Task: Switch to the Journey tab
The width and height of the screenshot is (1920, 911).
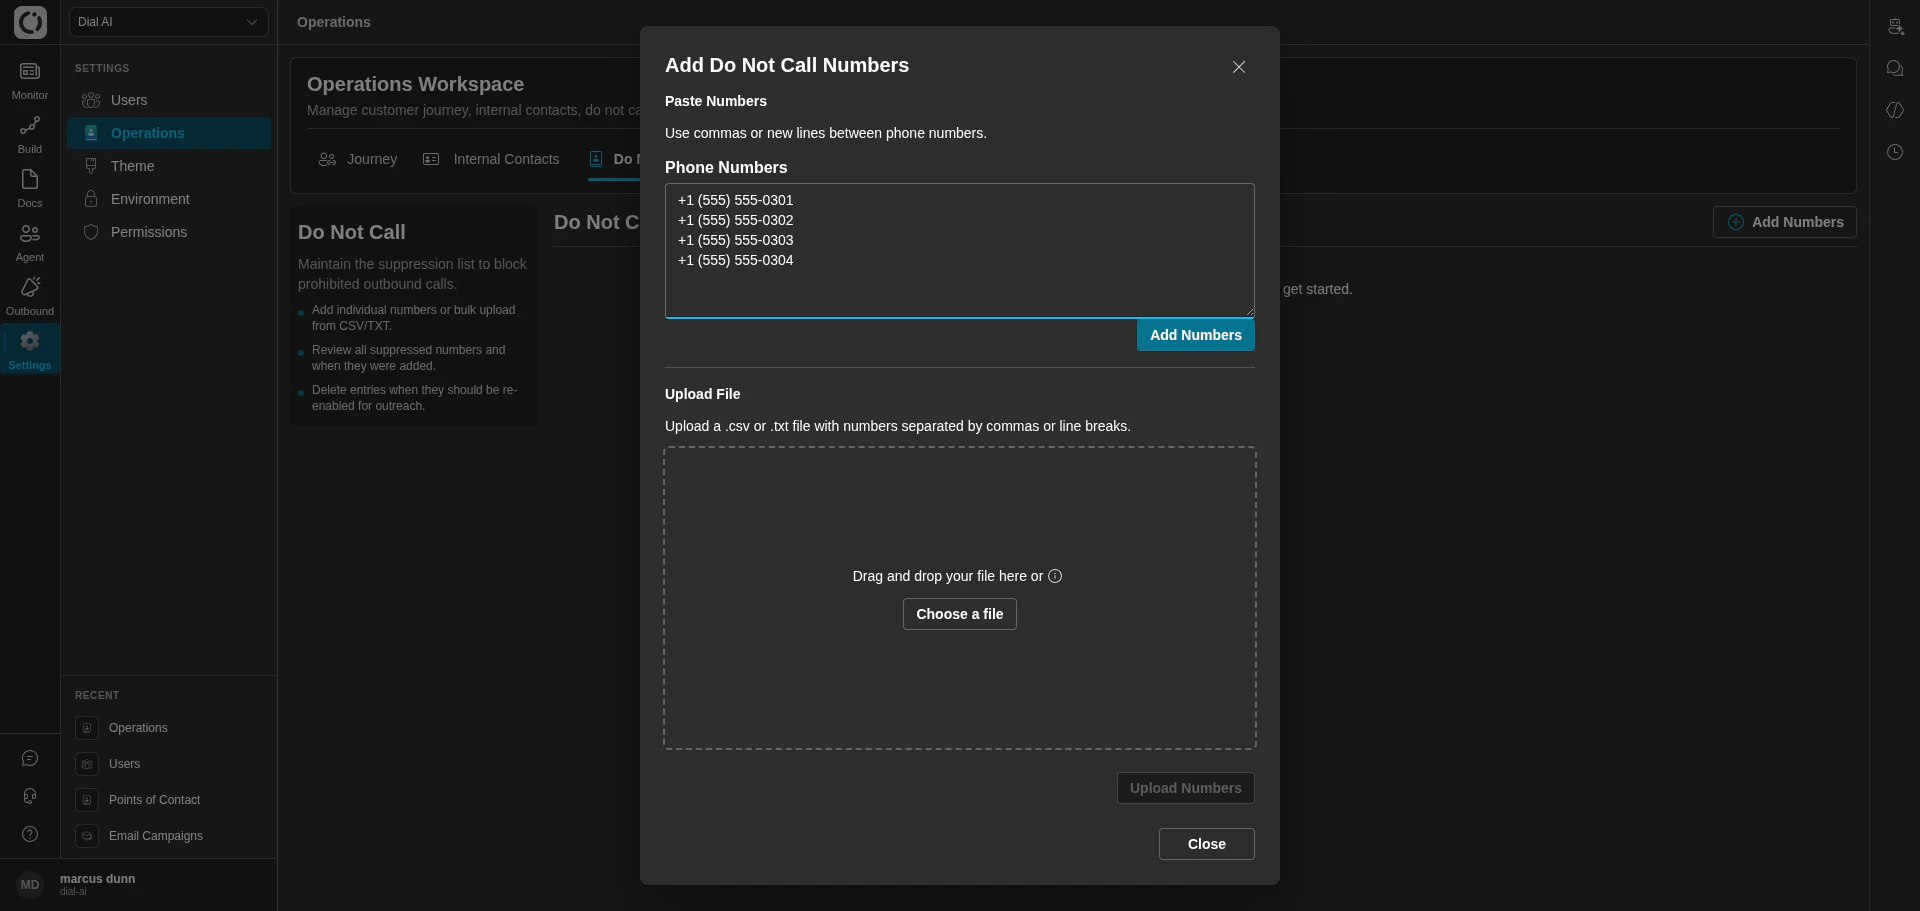Action: pos(358,159)
